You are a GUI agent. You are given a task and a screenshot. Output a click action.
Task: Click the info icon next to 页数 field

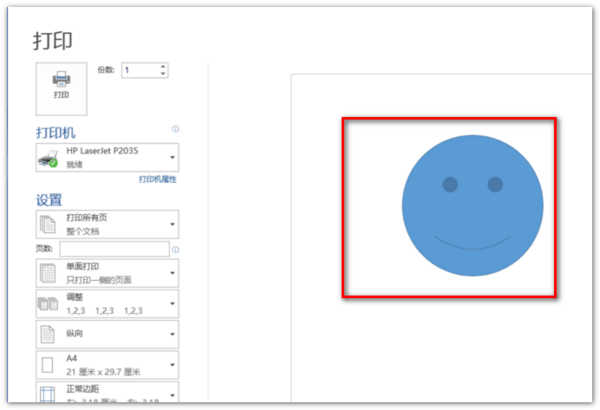pyautogui.click(x=175, y=250)
